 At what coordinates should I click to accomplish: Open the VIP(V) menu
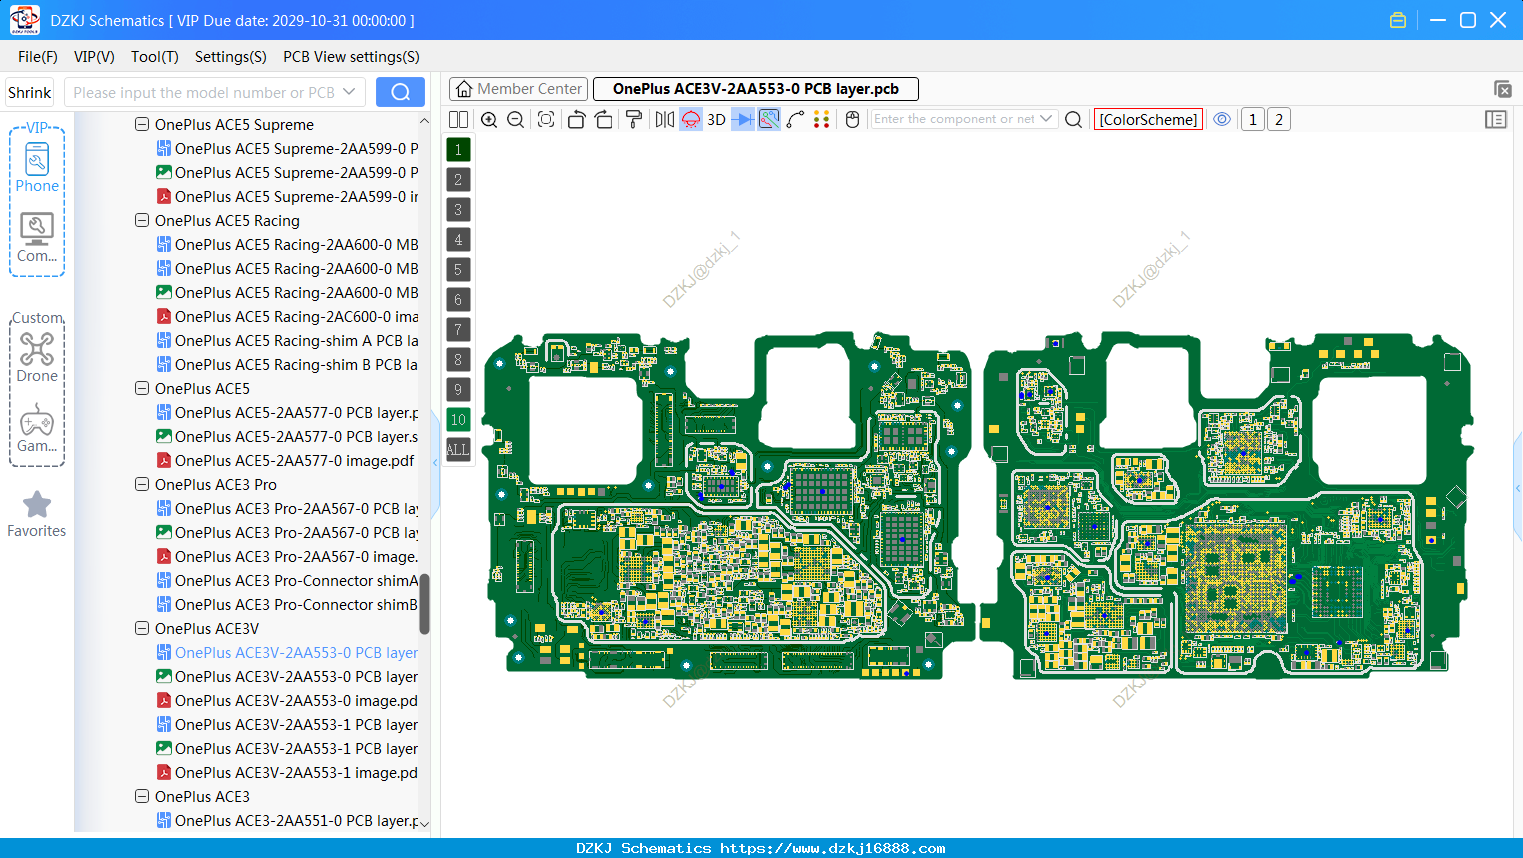[x=94, y=57]
